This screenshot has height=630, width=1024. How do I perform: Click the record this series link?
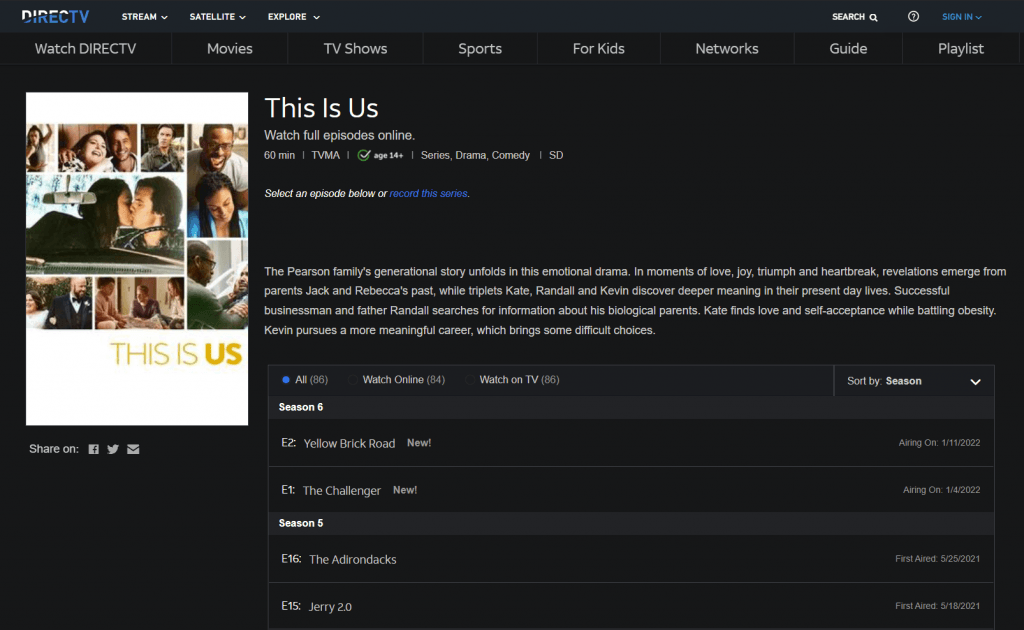(x=428, y=193)
